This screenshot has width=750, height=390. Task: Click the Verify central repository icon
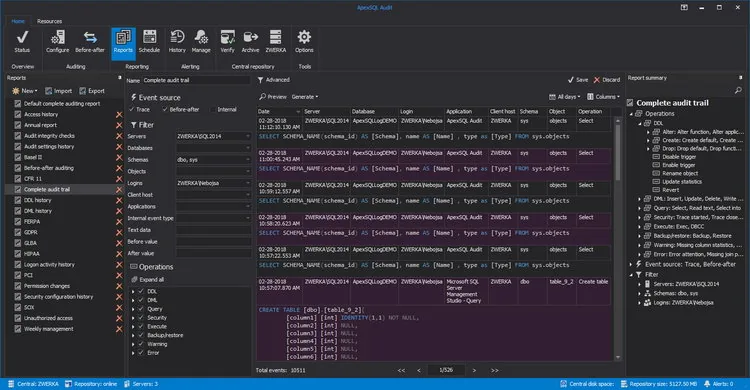pos(228,42)
